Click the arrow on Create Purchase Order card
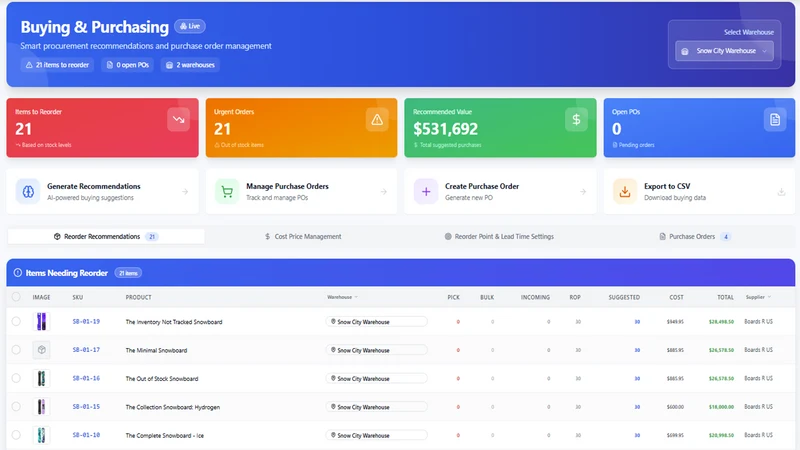 click(583, 192)
